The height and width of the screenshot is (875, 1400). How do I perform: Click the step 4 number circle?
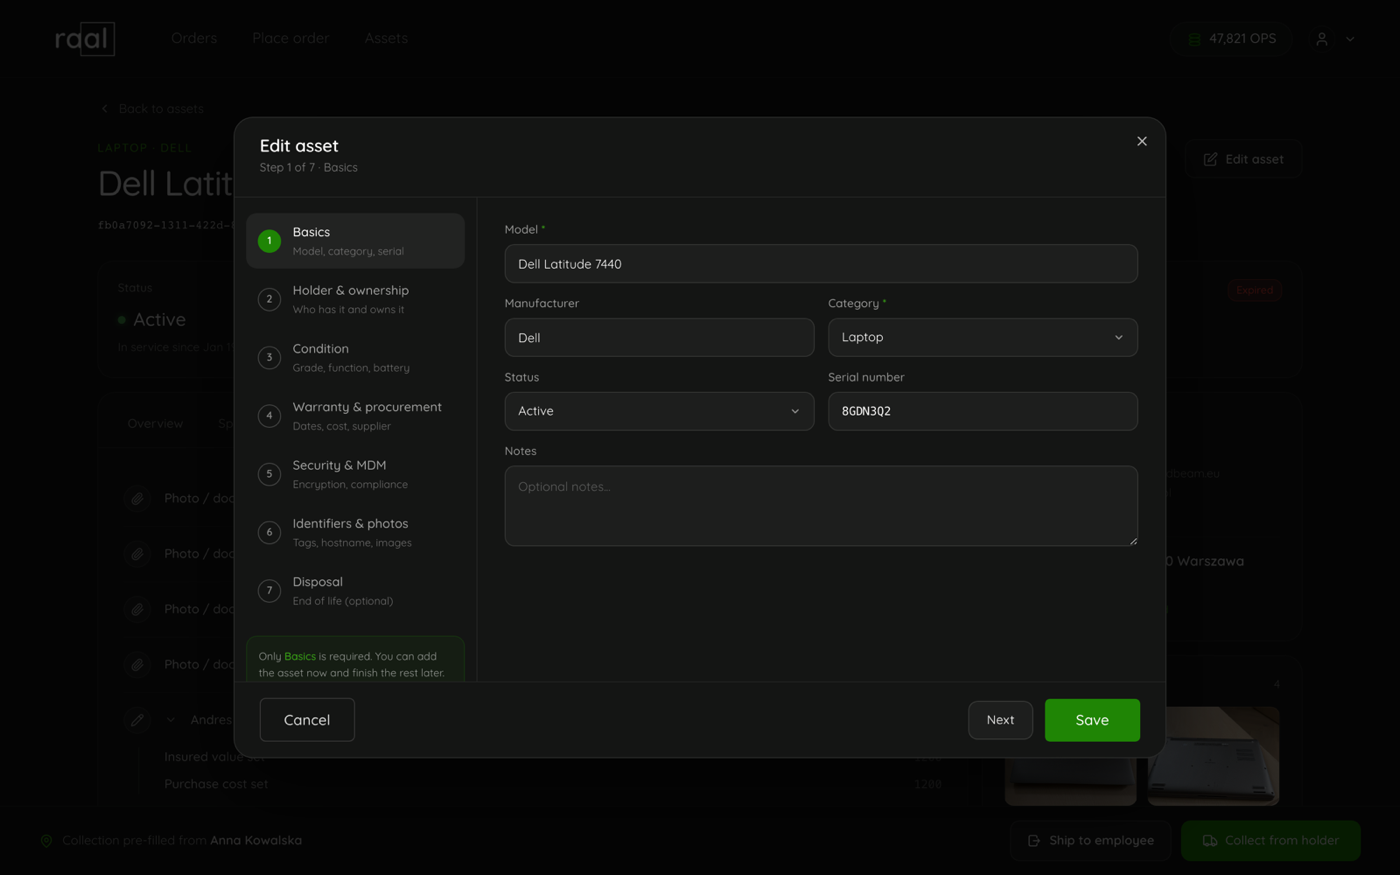click(269, 416)
